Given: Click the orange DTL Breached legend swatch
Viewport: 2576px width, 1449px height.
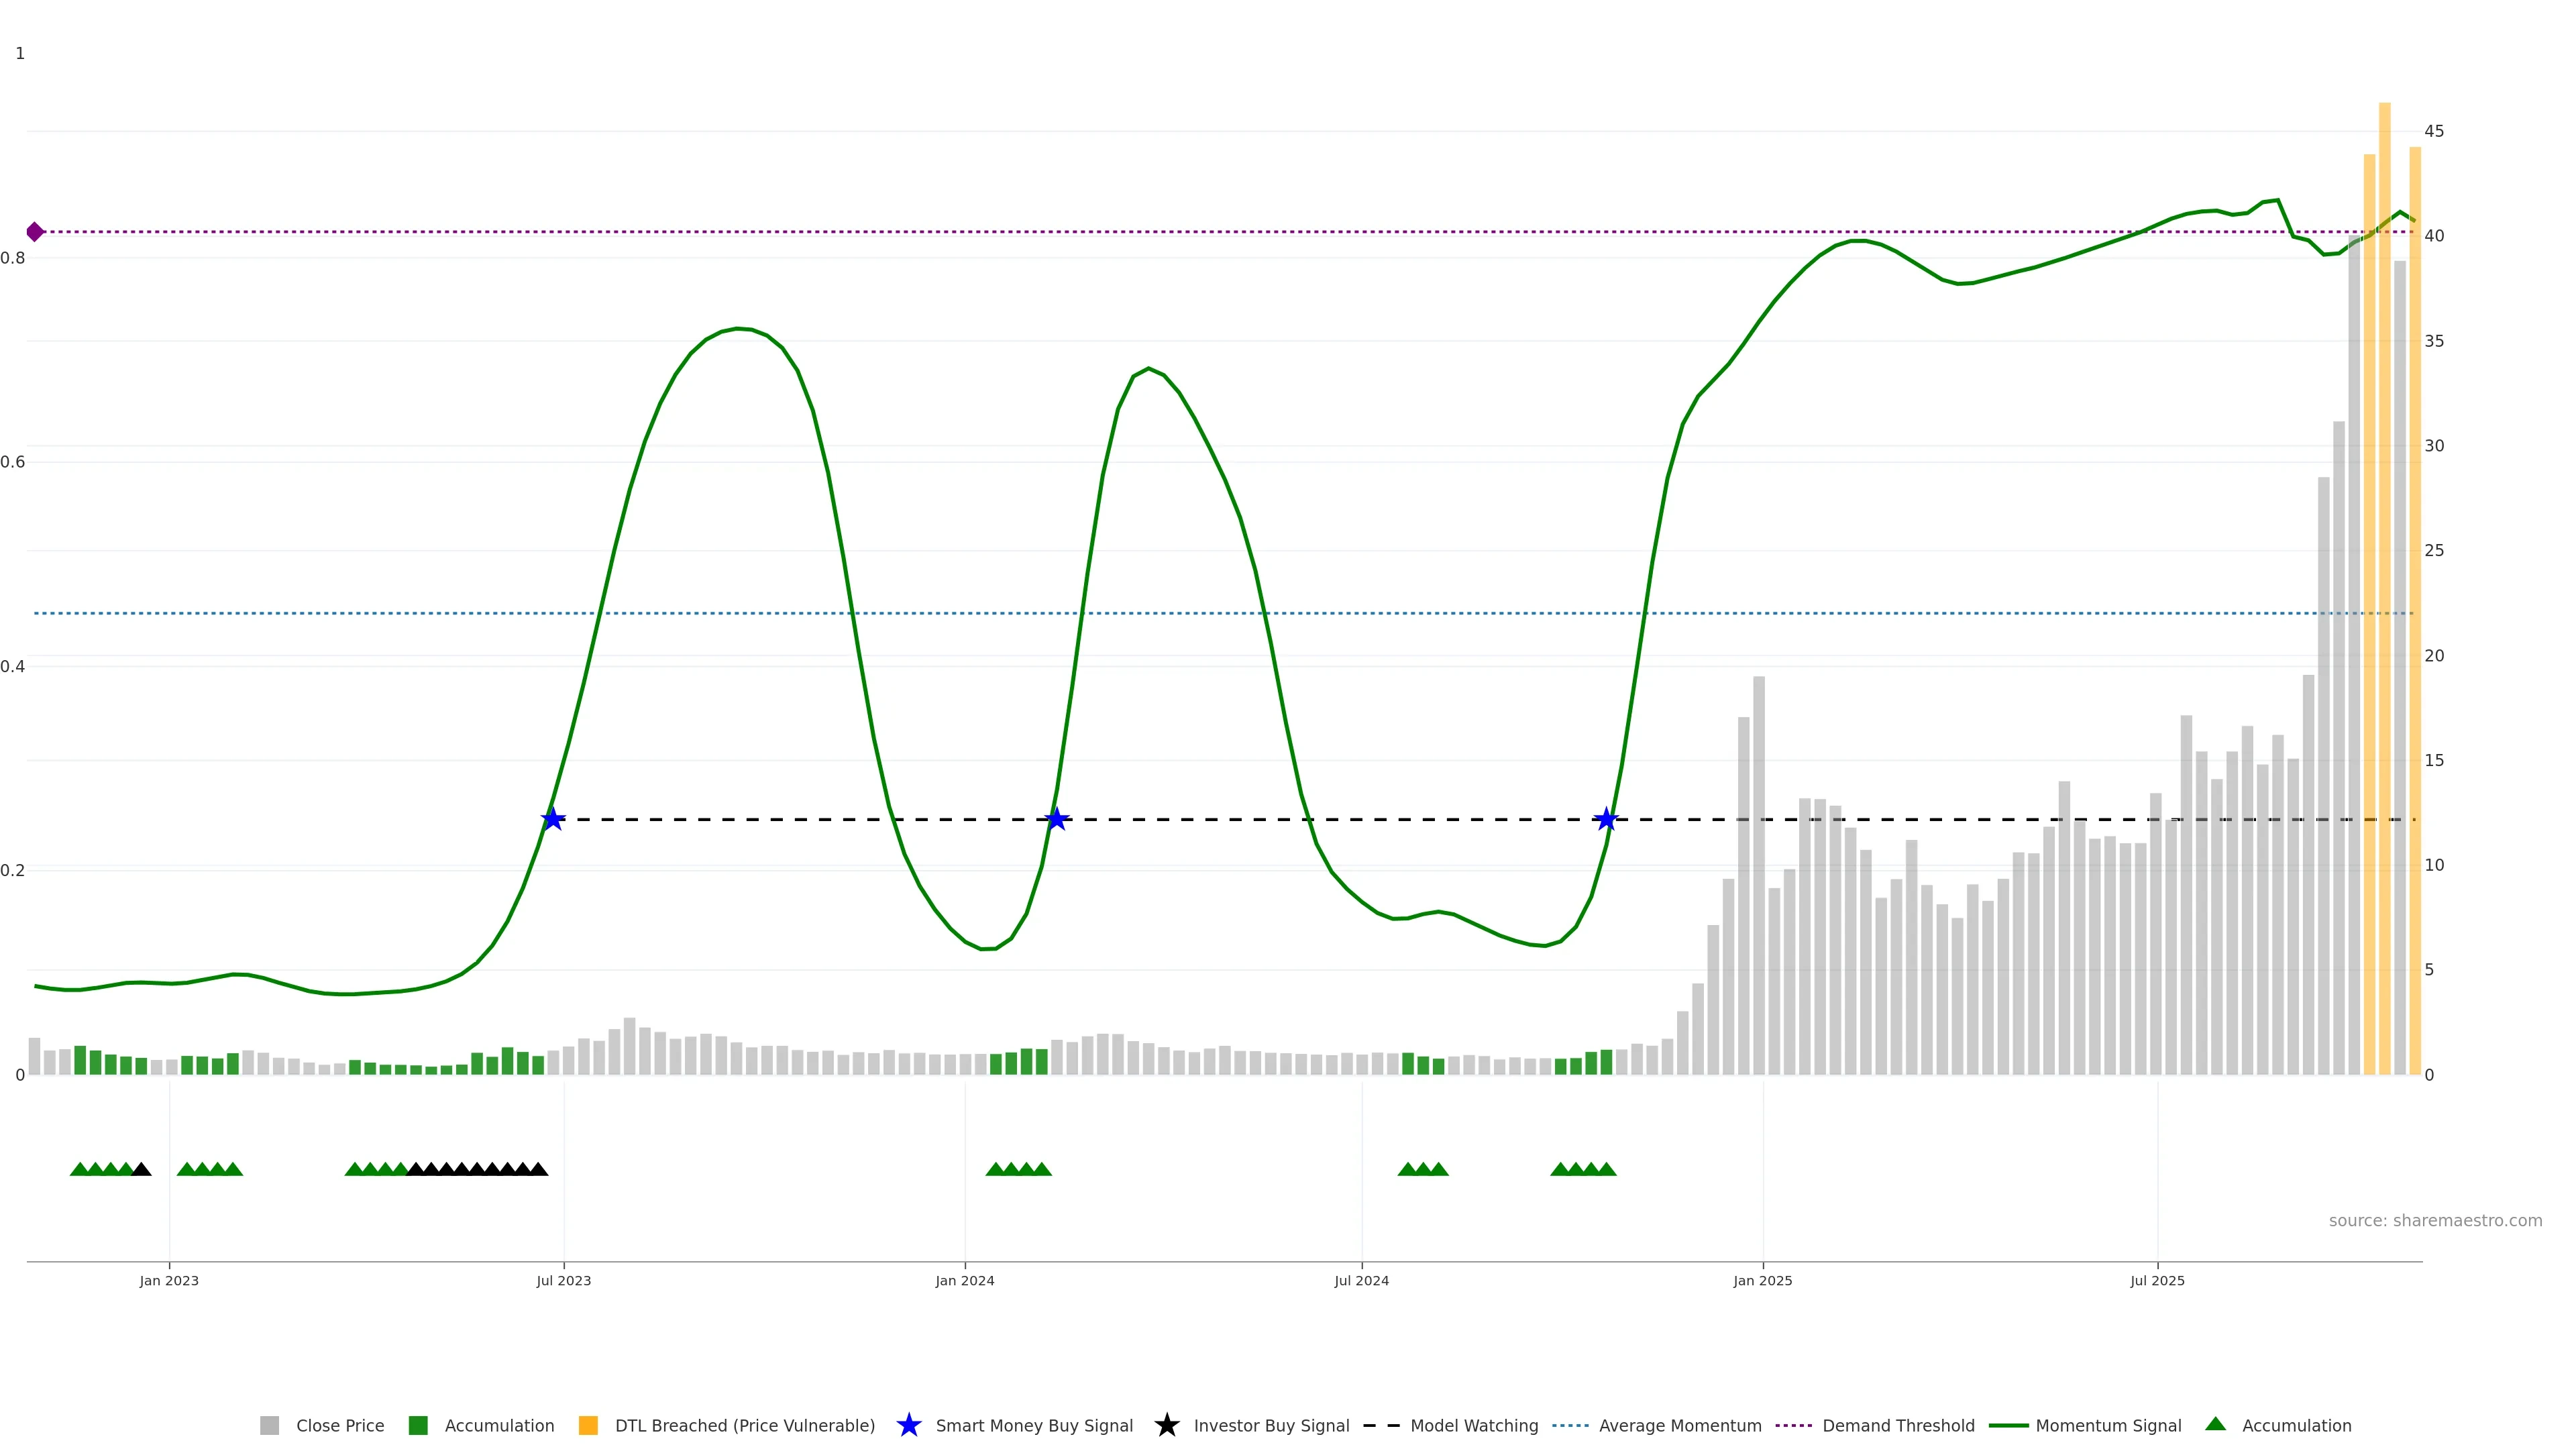Looking at the screenshot, I should tap(588, 1426).
